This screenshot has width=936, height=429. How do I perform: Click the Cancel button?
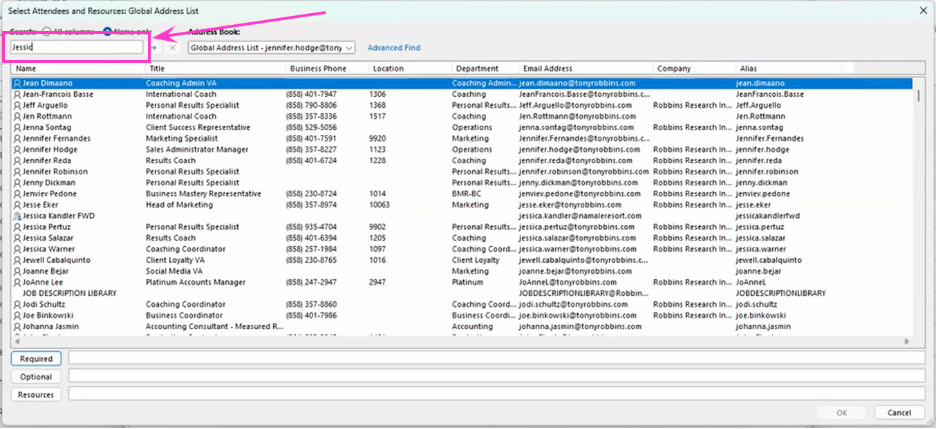(898, 412)
